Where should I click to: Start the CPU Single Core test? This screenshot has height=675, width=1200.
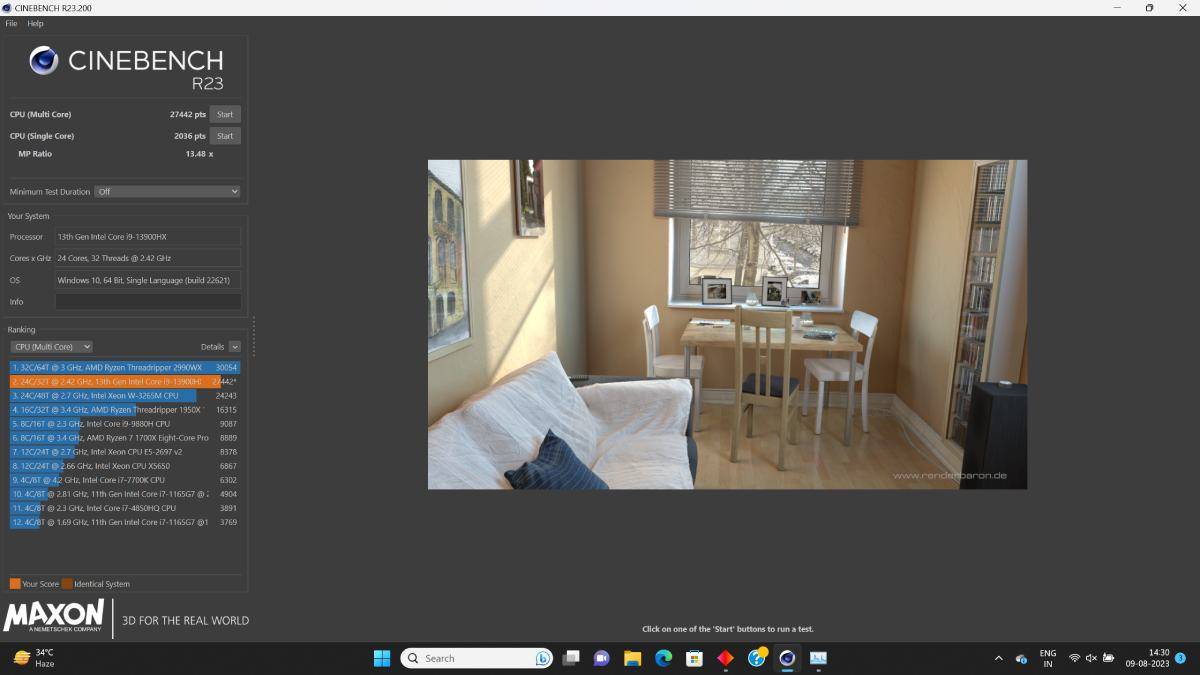tap(225, 136)
